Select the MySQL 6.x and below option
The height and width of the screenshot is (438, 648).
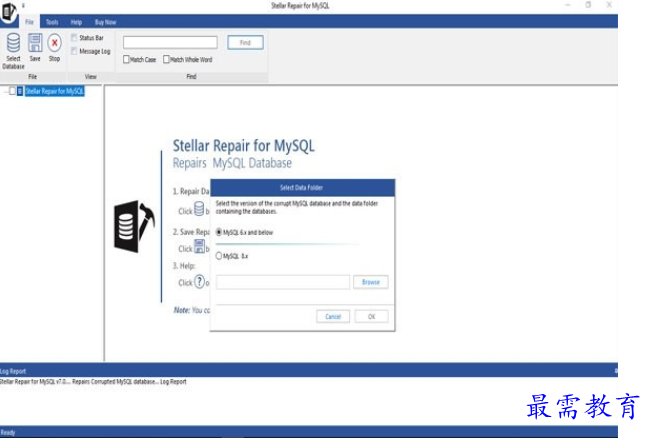(x=219, y=232)
